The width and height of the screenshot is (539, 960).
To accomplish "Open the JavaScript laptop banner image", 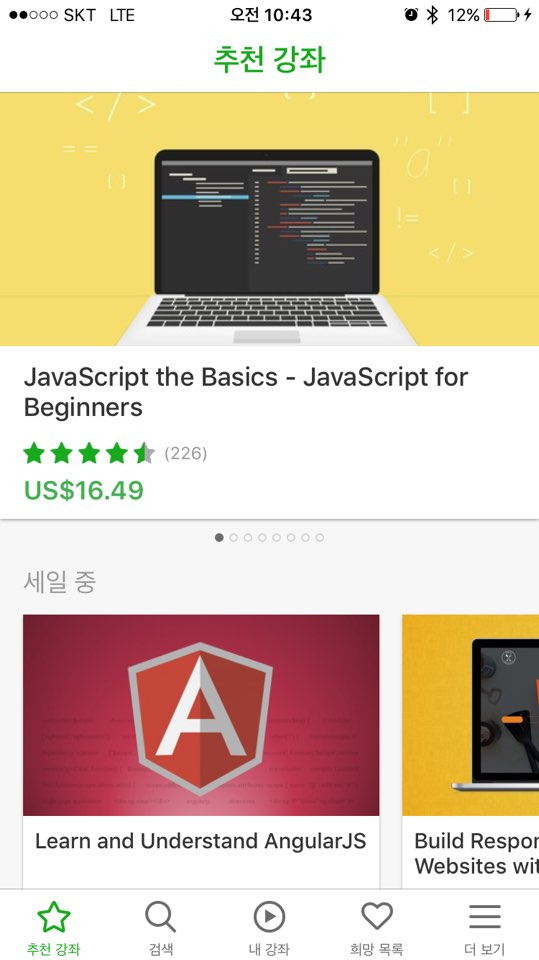I will 270,219.
